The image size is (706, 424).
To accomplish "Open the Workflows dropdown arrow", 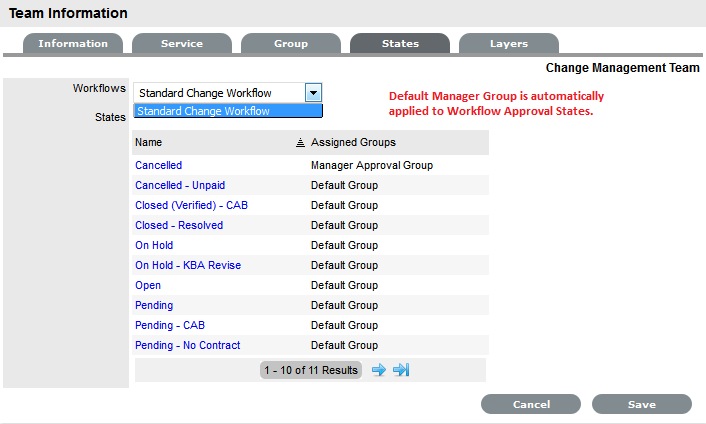I will 313,93.
